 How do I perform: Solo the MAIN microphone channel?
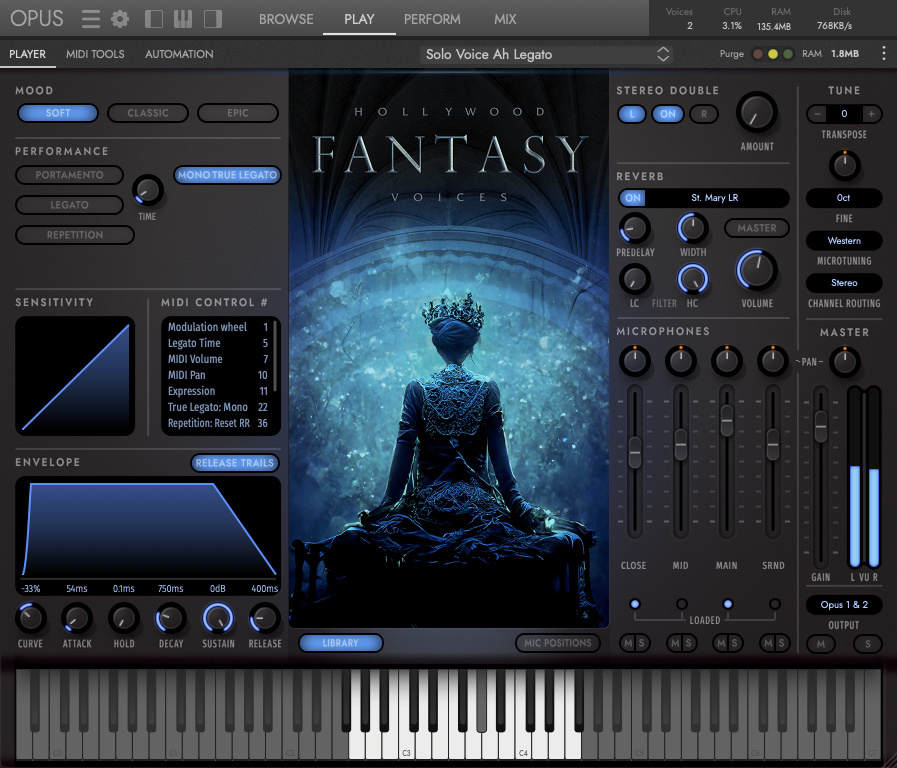pyautogui.click(x=734, y=643)
